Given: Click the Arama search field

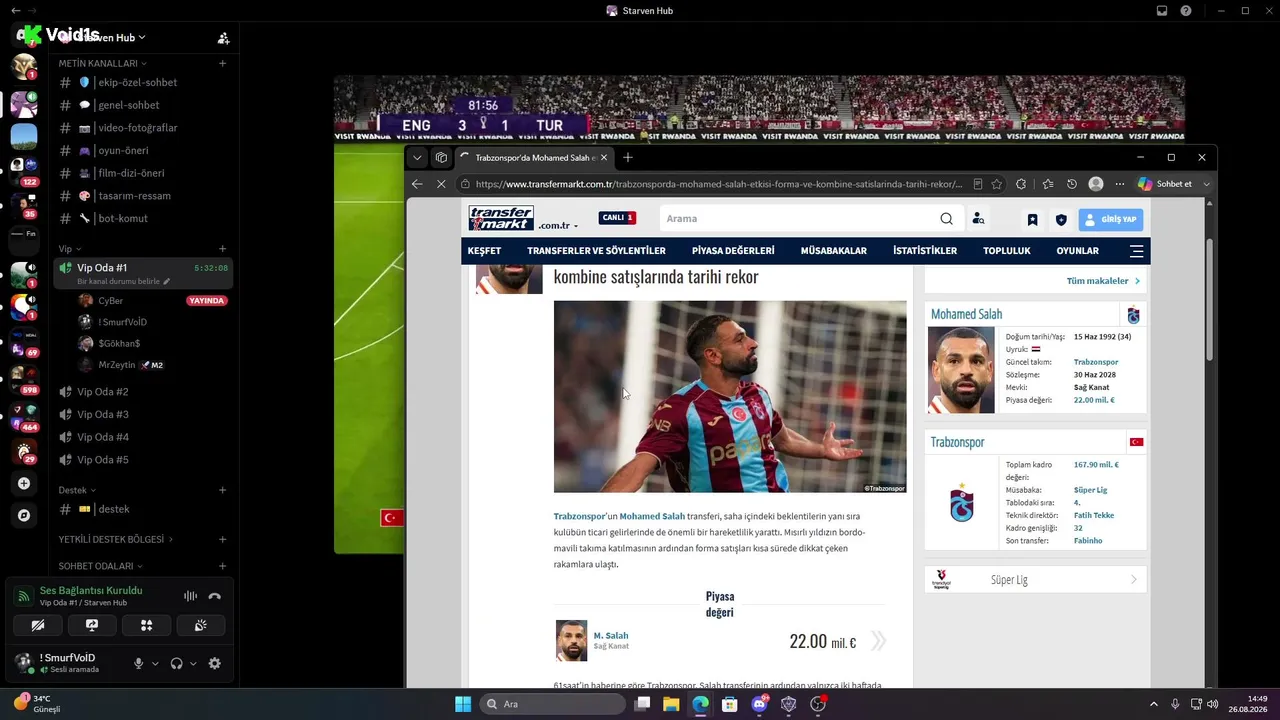Looking at the screenshot, I should (x=798, y=219).
